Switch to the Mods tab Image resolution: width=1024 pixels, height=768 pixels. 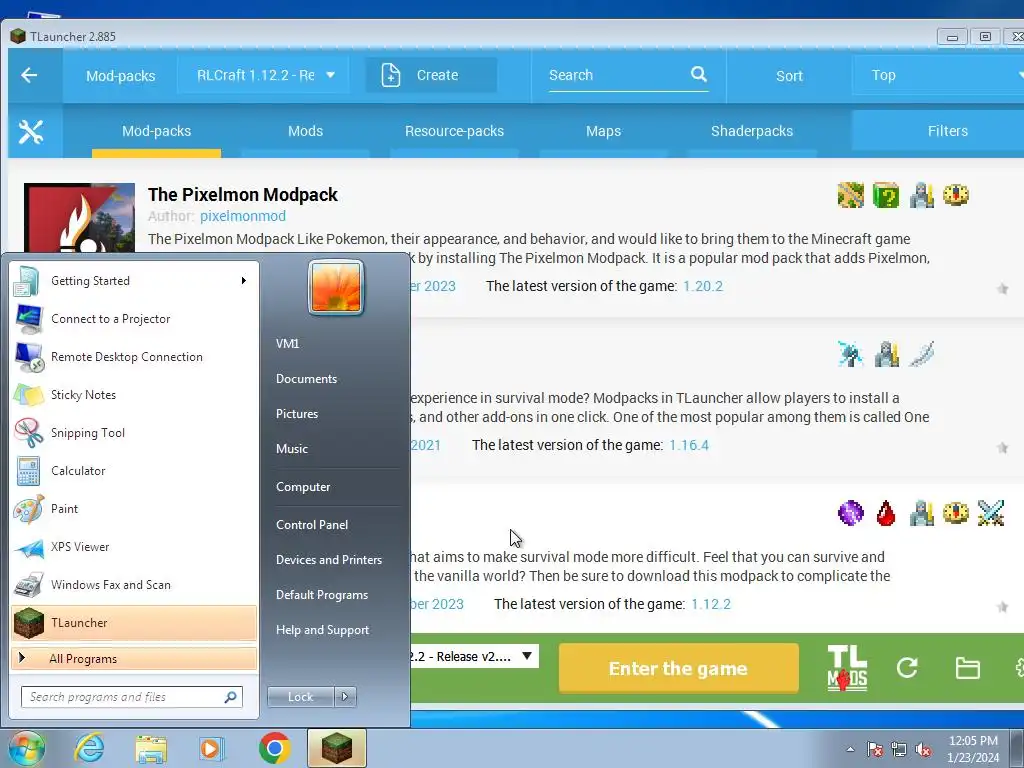[x=306, y=131]
